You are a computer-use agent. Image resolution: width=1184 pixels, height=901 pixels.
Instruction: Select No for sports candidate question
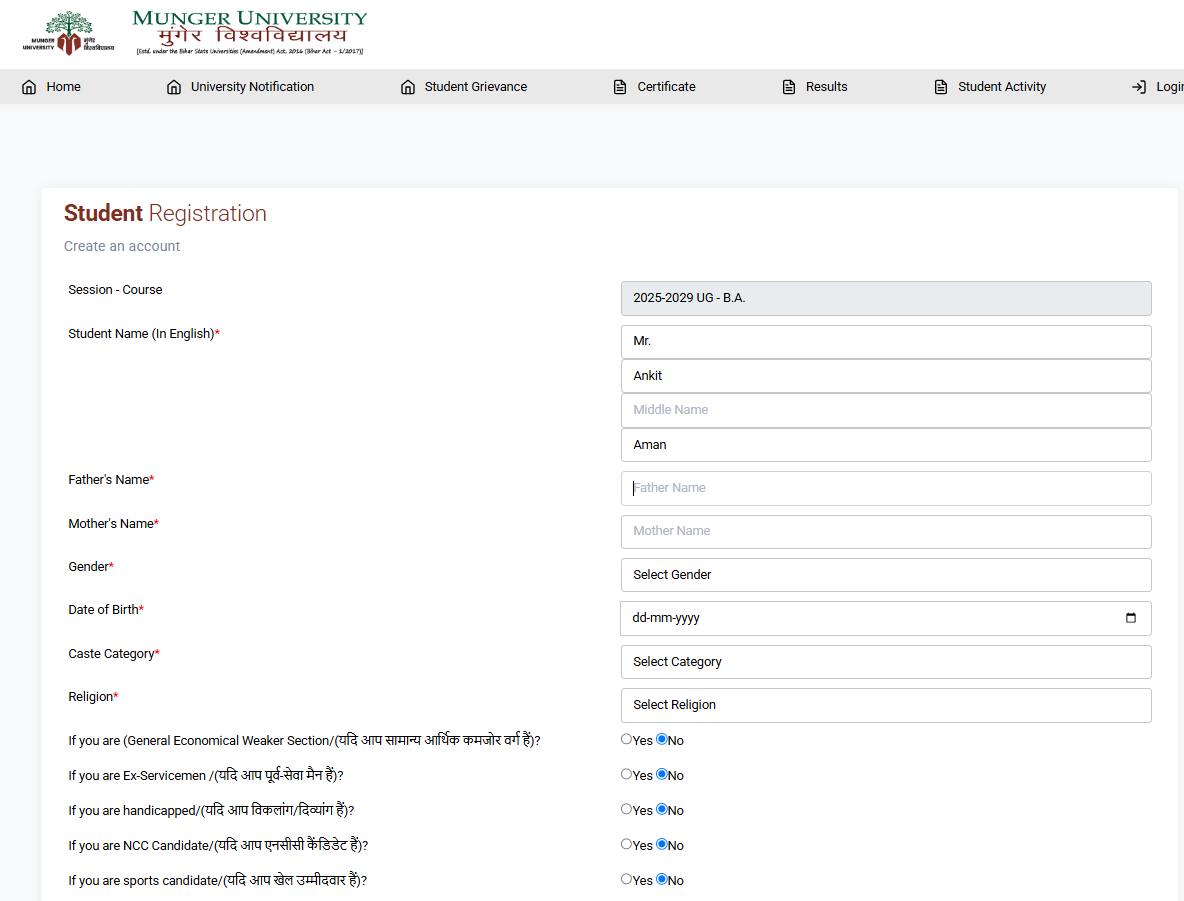pyautogui.click(x=661, y=880)
